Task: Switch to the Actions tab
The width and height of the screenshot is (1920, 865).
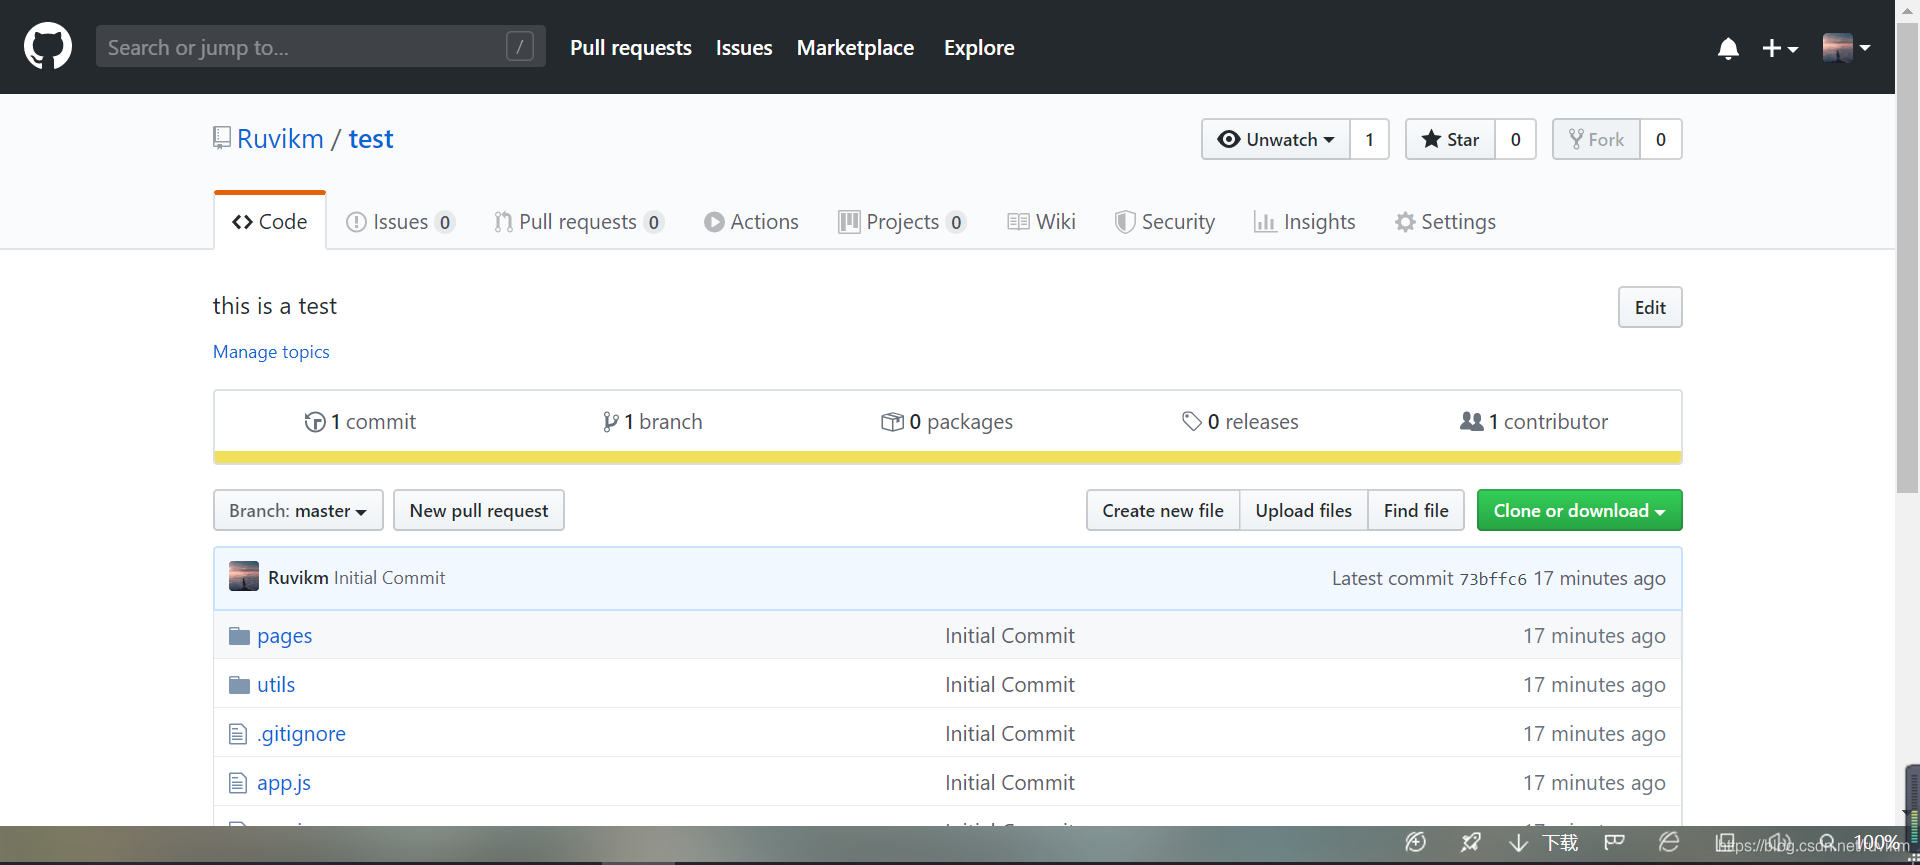Action: (751, 222)
